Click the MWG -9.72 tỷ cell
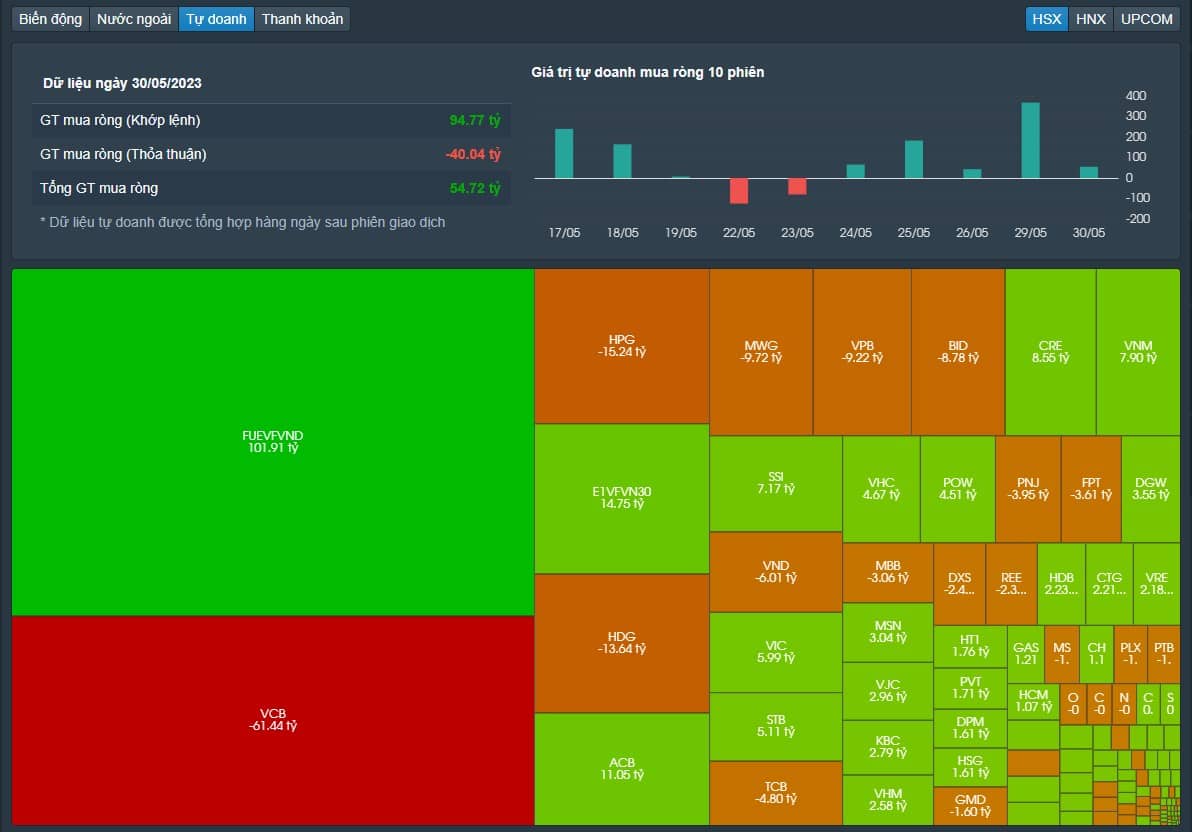The height and width of the screenshot is (832, 1192). tap(761, 352)
